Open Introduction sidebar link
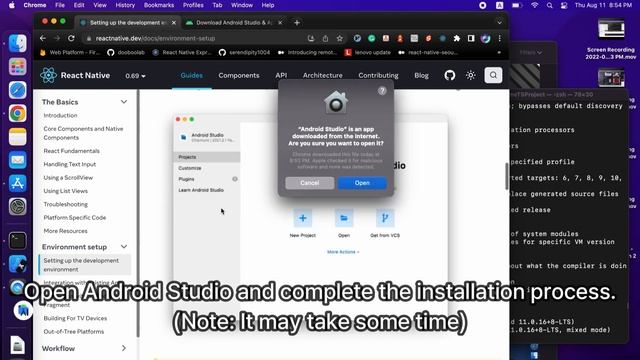Image resolution: width=640 pixels, height=360 pixels. click(60, 116)
